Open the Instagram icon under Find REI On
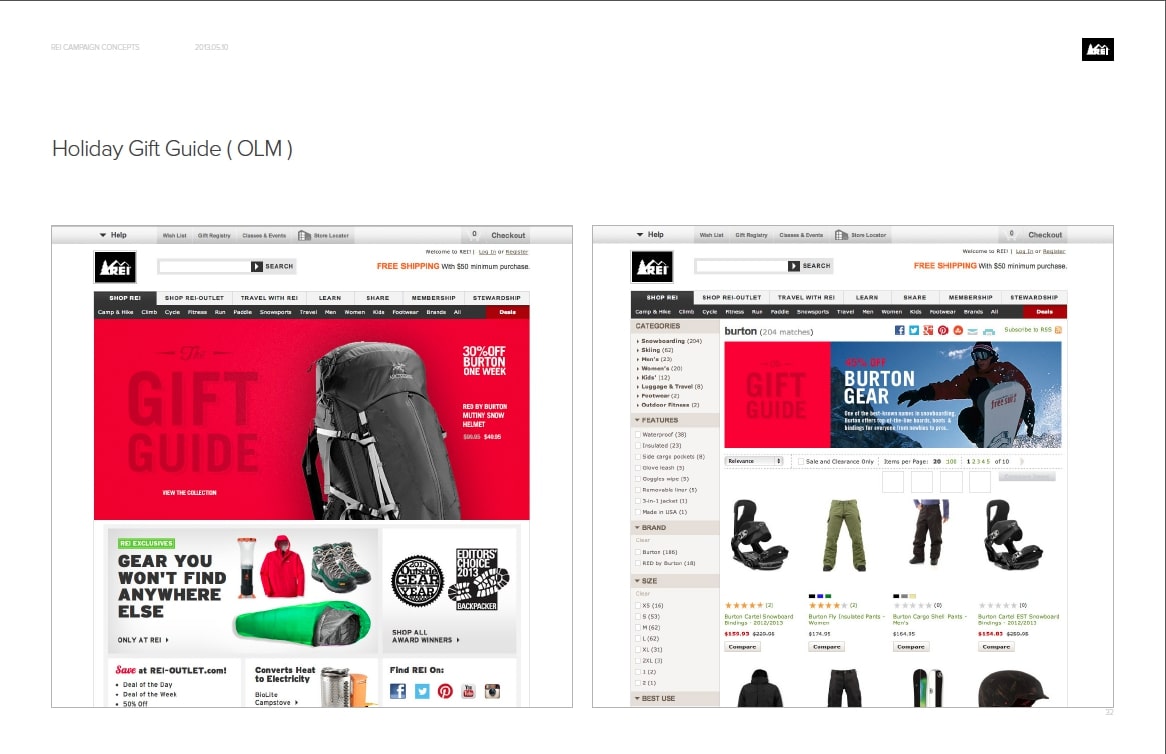 pos(492,692)
